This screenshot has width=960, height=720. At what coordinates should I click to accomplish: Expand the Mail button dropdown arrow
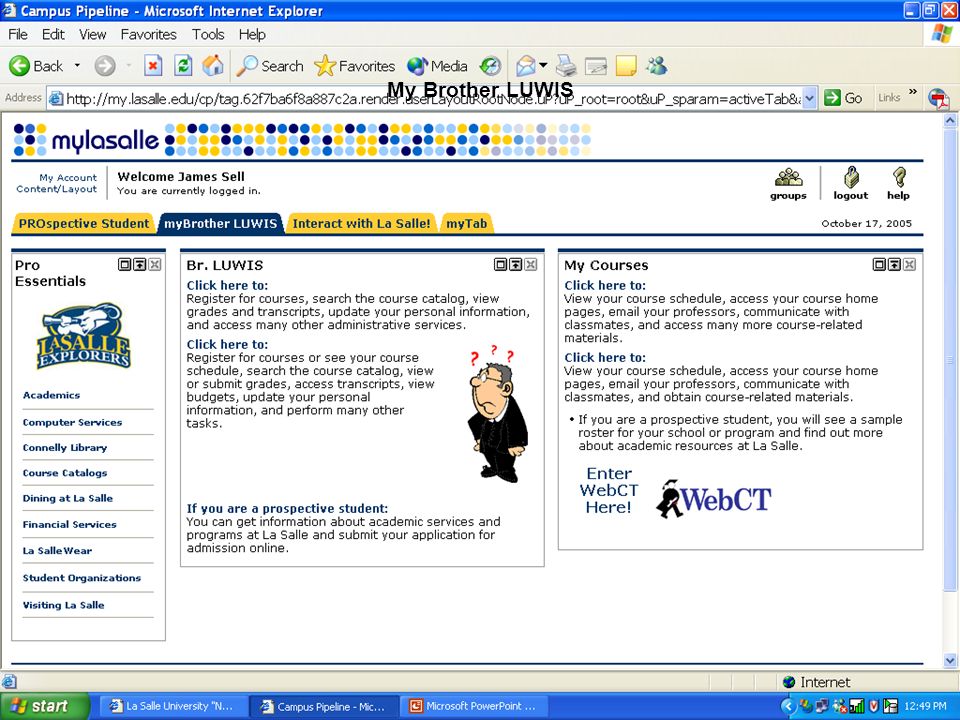(543, 66)
